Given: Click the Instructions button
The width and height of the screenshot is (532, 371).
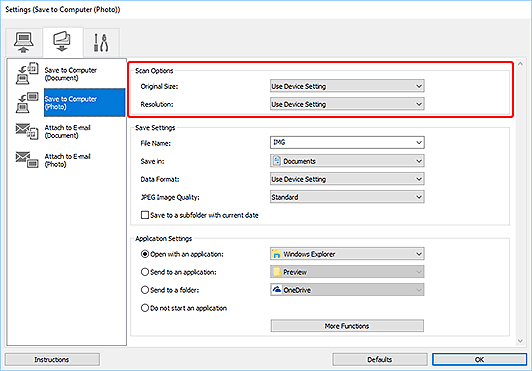Looking at the screenshot, I should click(x=52, y=359).
